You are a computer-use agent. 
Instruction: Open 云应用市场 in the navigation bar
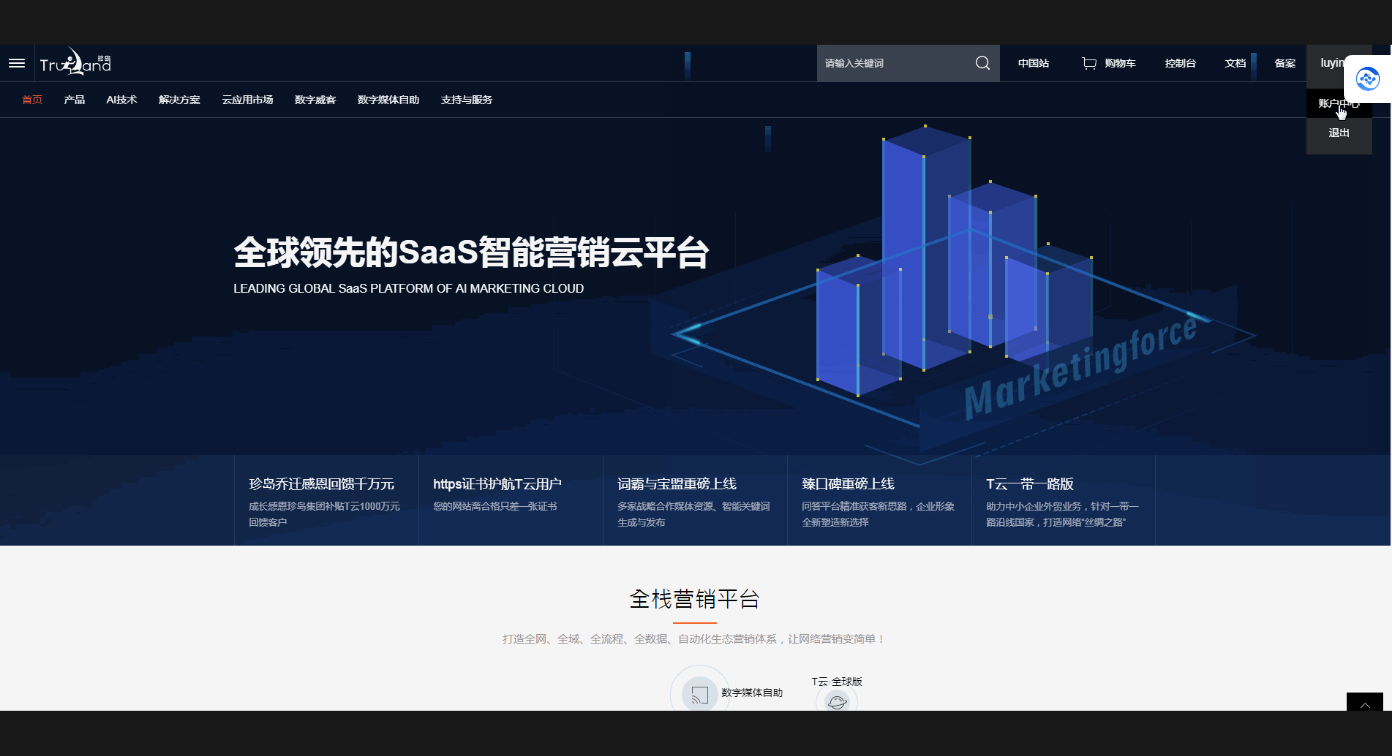247,100
